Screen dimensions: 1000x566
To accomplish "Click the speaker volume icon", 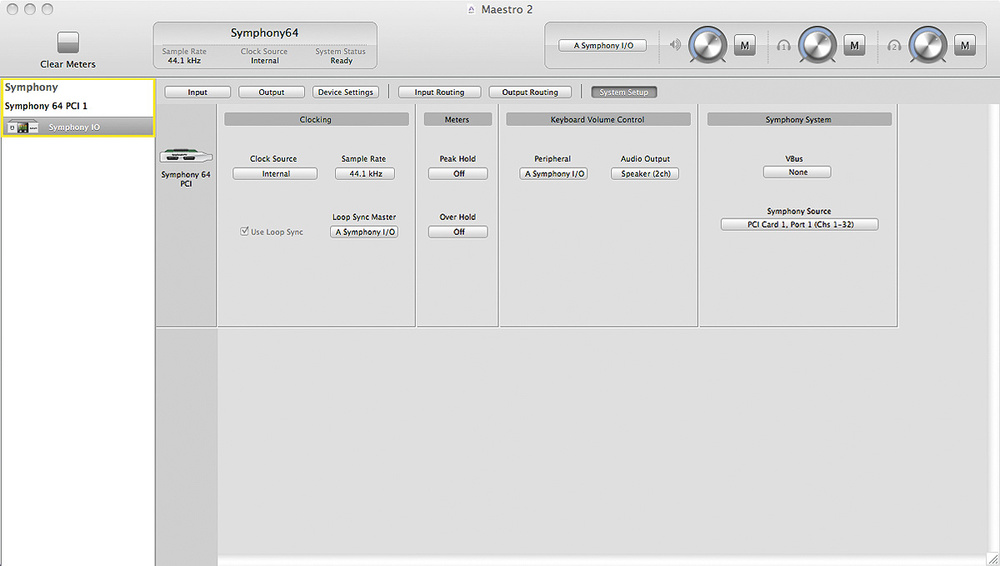I will pyautogui.click(x=676, y=45).
